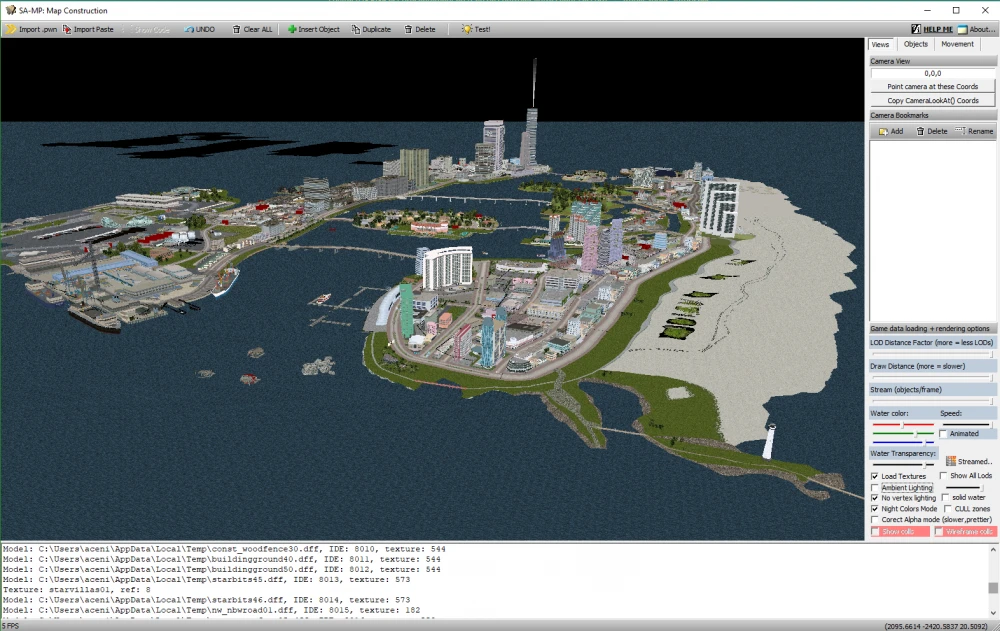Click log line for const_woodfence30.dff
Viewport: 1000px width, 631px height.
pyautogui.click(x=224, y=549)
